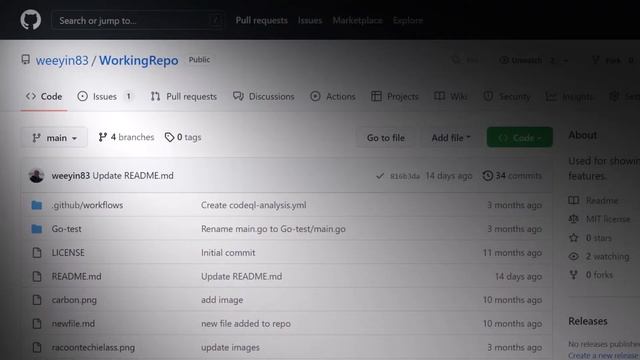The width and height of the screenshot is (640, 360).
Task: Open the Create codeql-analysis.yml commit message
Action: (x=253, y=205)
